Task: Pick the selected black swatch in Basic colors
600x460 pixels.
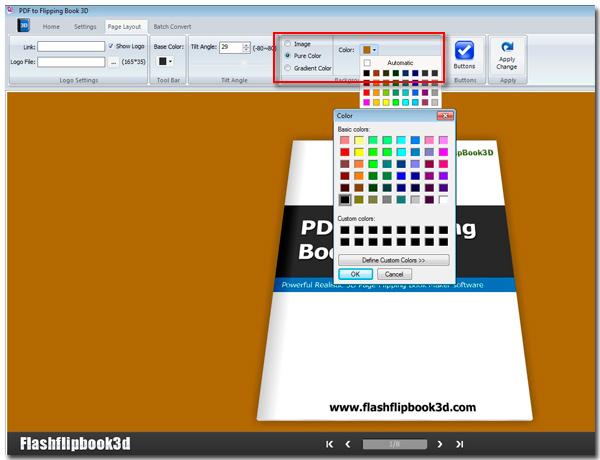Action: (345, 199)
